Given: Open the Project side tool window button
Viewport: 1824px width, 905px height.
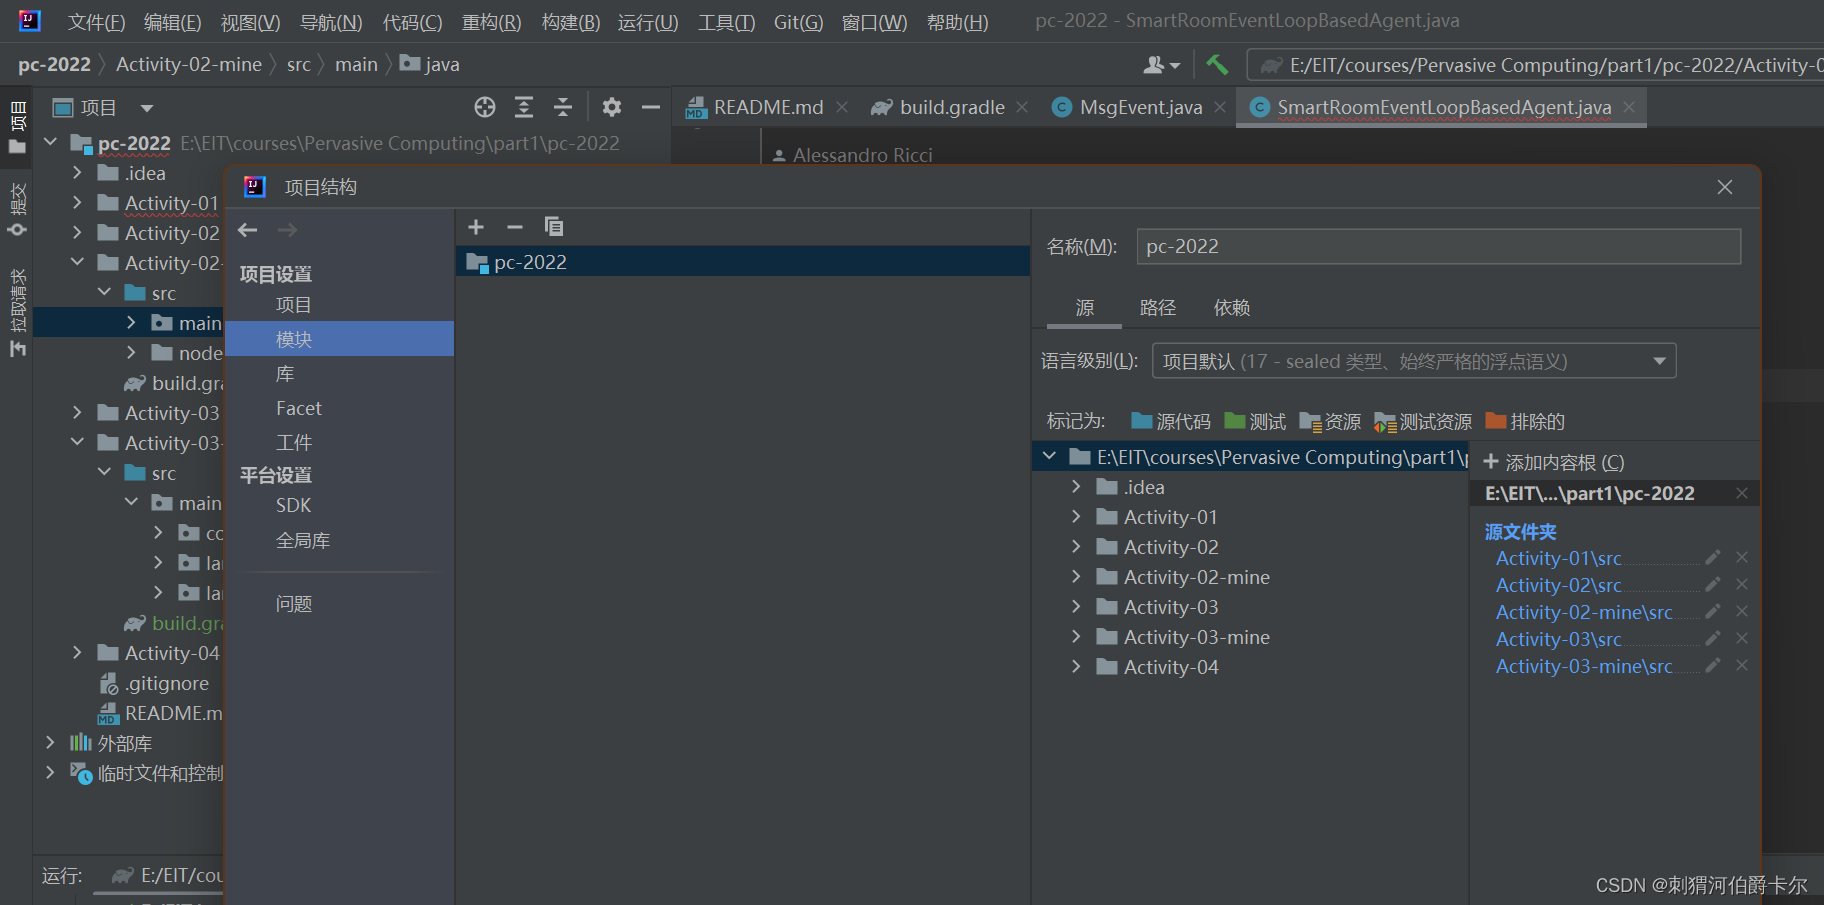Looking at the screenshot, I should point(17,127).
